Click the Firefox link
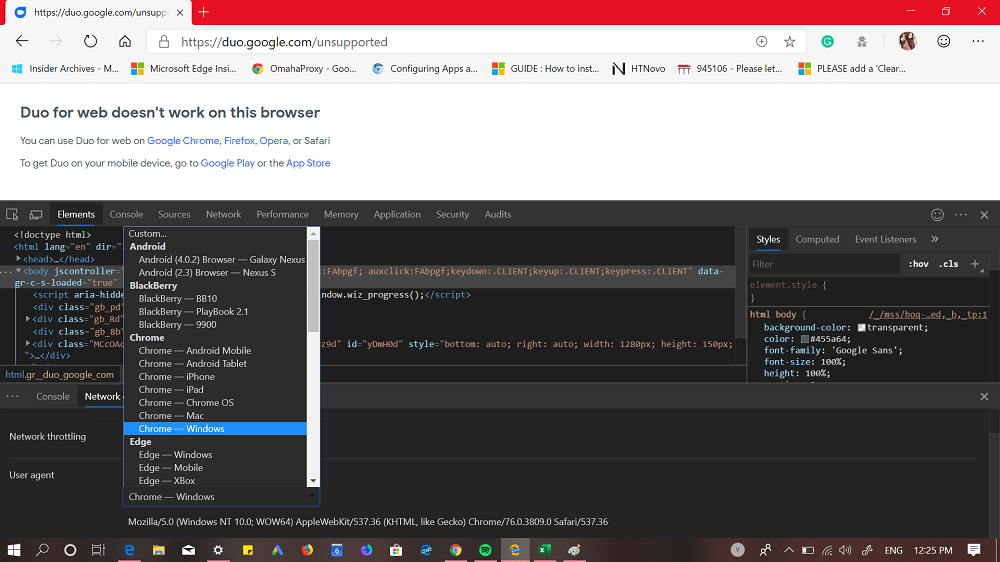Viewport: 1000px width, 562px height. click(x=239, y=140)
